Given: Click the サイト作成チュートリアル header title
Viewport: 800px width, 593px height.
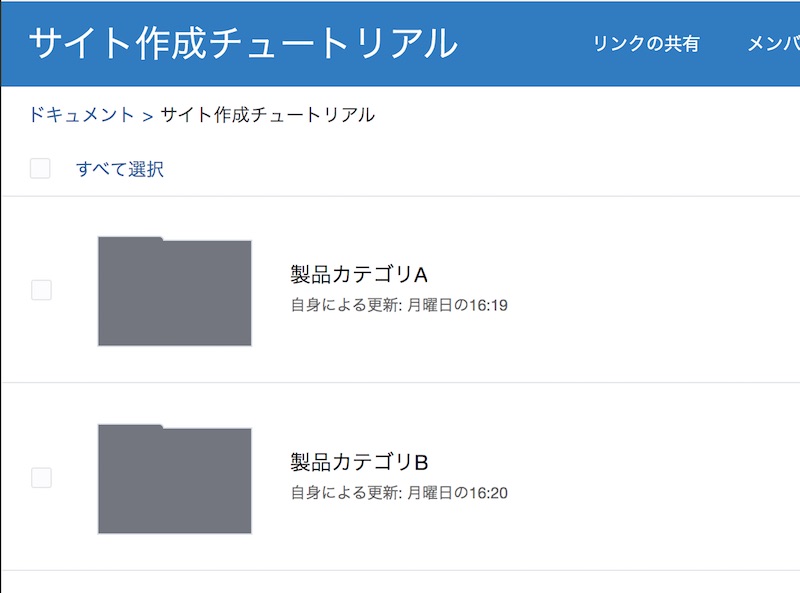Looking at the screenshot, I should click(243, 44).
